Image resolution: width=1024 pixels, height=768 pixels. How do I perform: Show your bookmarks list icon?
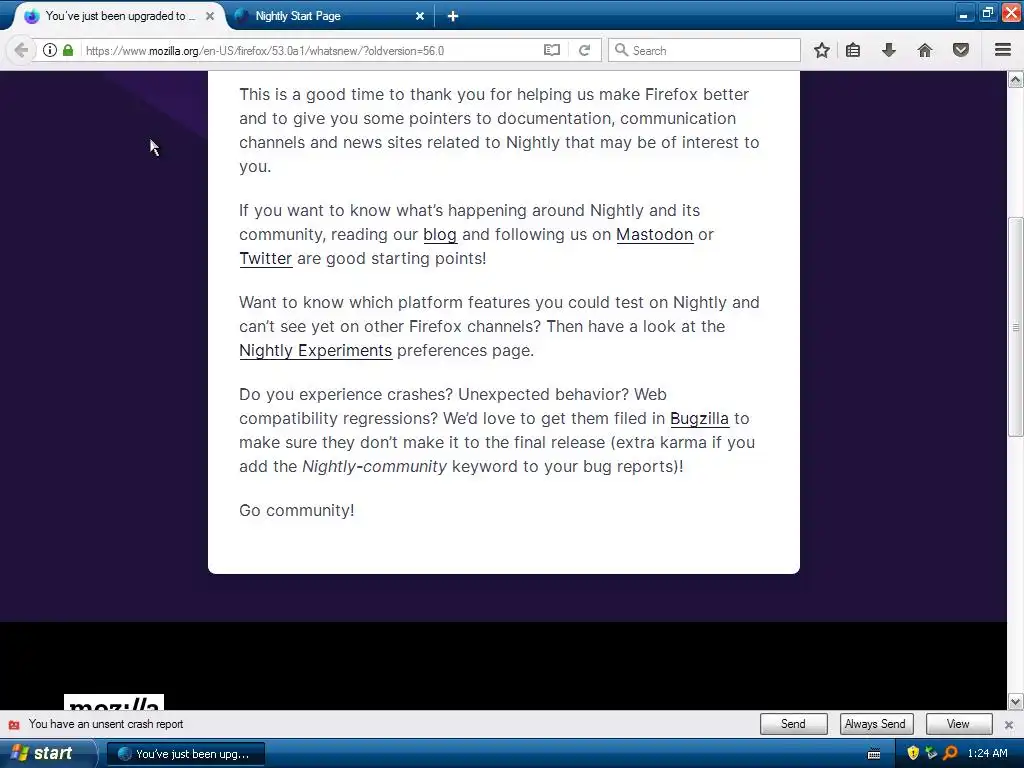[x=853, y=50]
